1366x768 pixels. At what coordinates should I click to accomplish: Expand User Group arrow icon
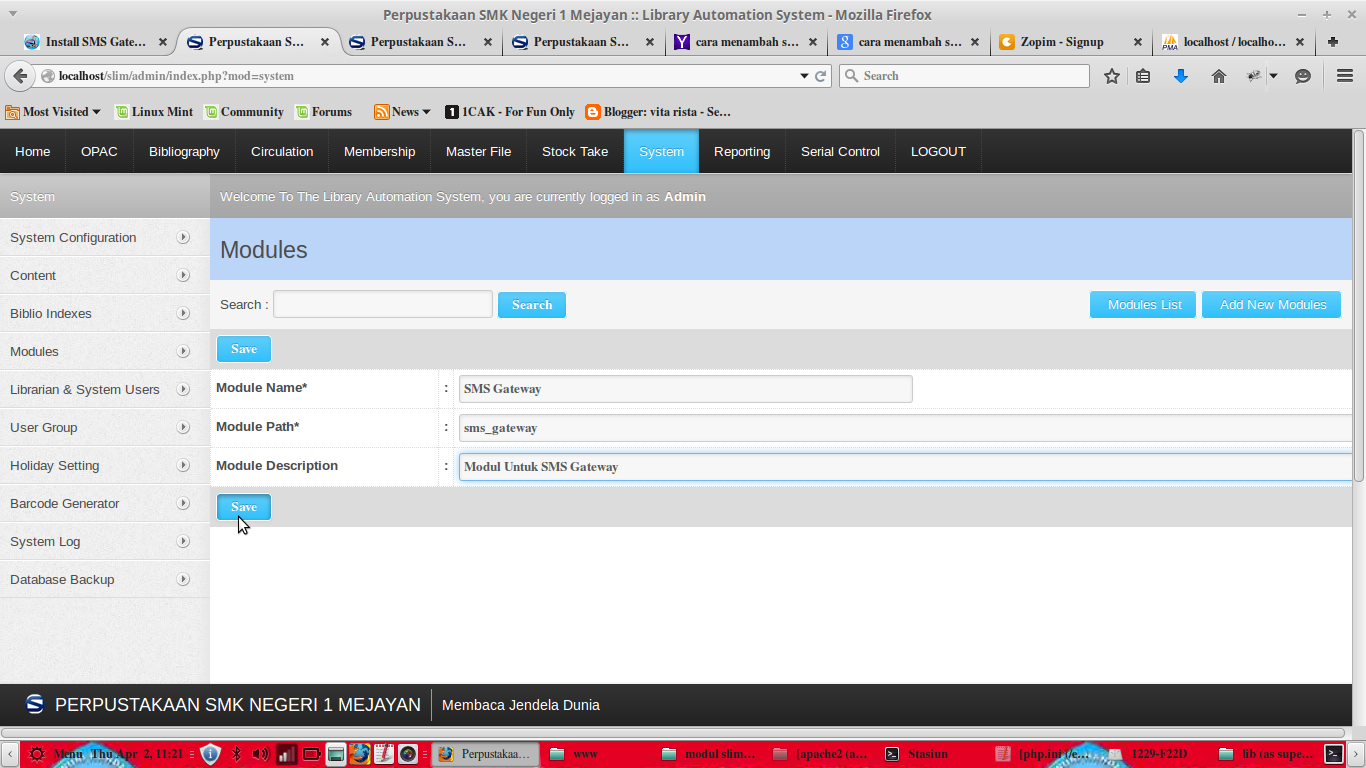tap(183, 427)
